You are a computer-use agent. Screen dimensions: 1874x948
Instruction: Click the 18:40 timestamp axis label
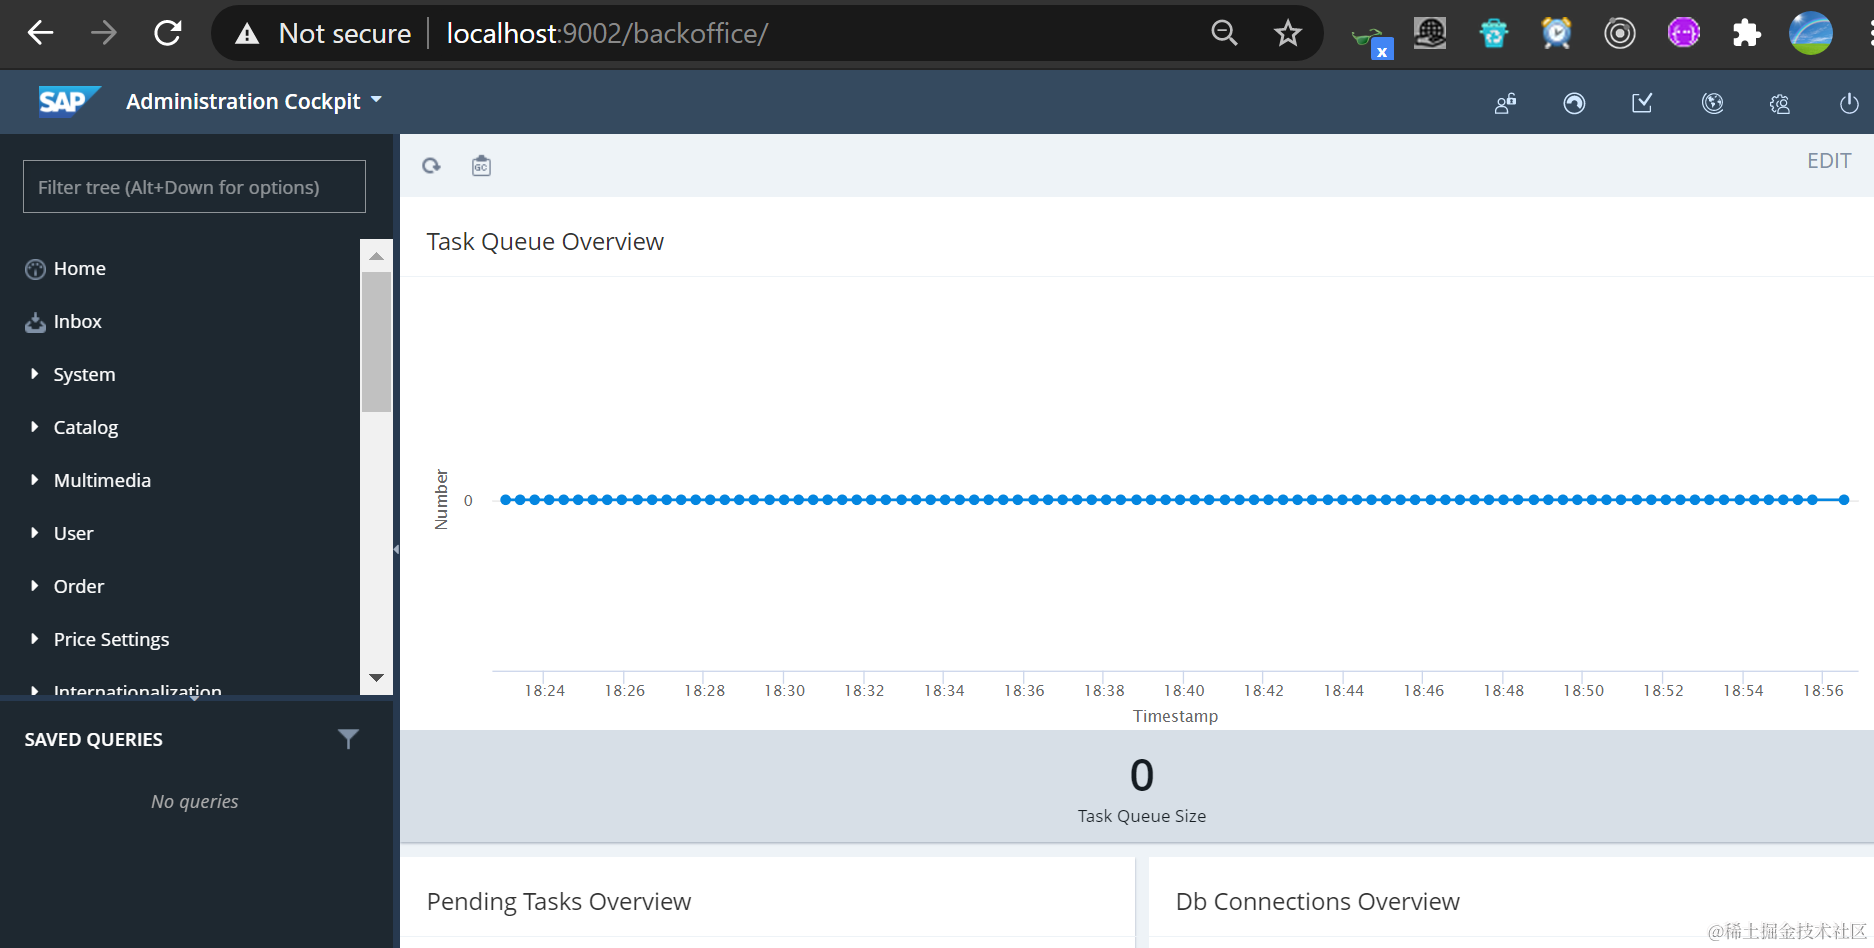pyautogui.click(x=1184, y=691)
